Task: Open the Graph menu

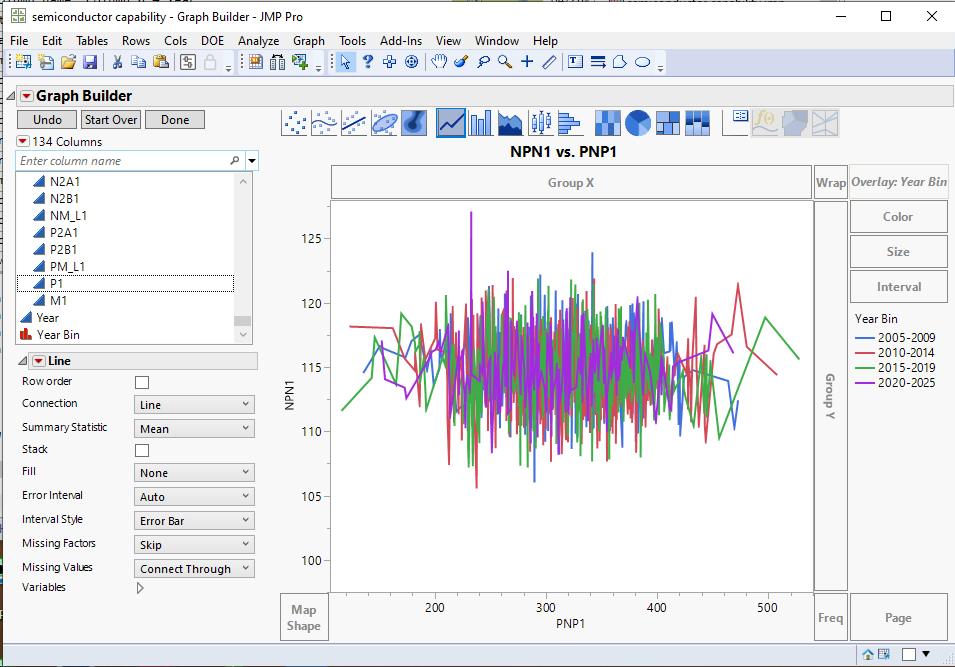Action: click(x=309, y=41)
